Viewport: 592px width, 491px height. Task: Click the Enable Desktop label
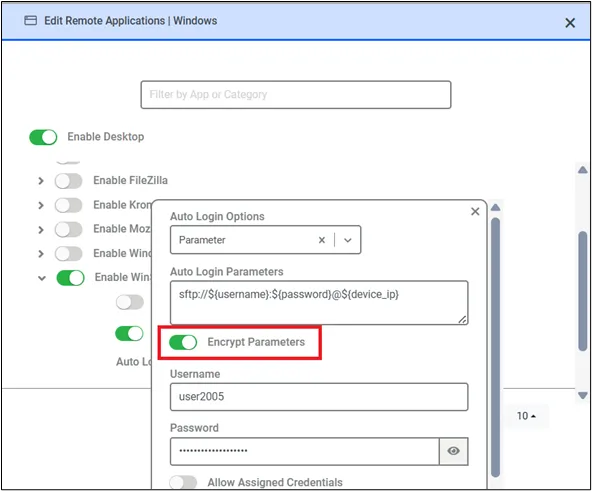(106, 137)
